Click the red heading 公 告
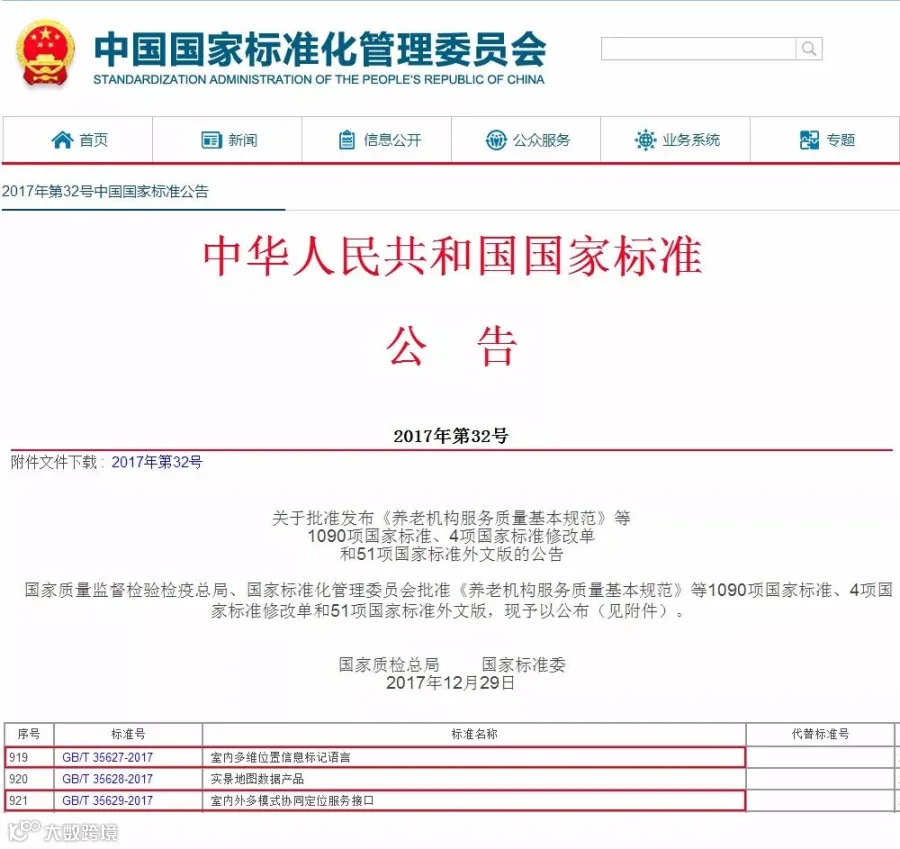Image resolution: width=900 pixels, height=849 pixels. 452,346
